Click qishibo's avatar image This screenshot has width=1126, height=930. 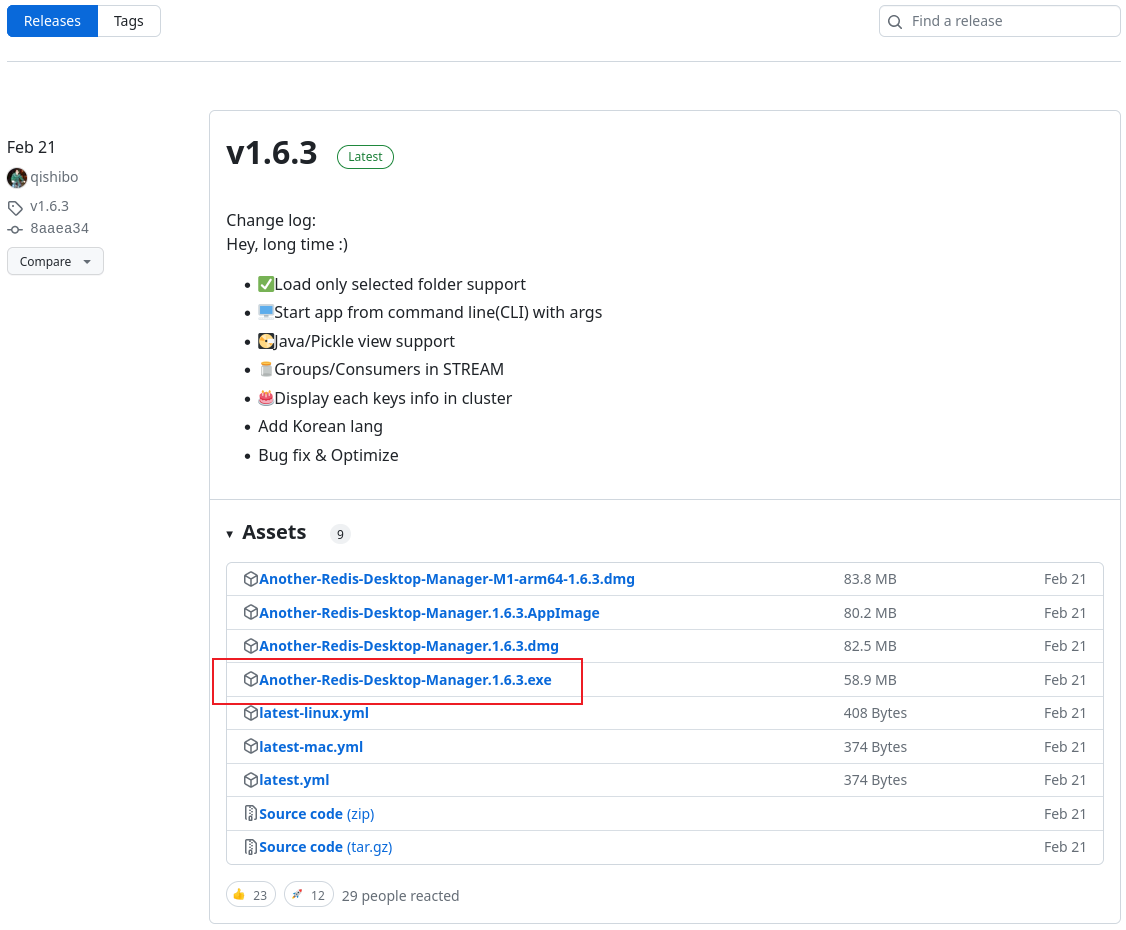(17, 178)
